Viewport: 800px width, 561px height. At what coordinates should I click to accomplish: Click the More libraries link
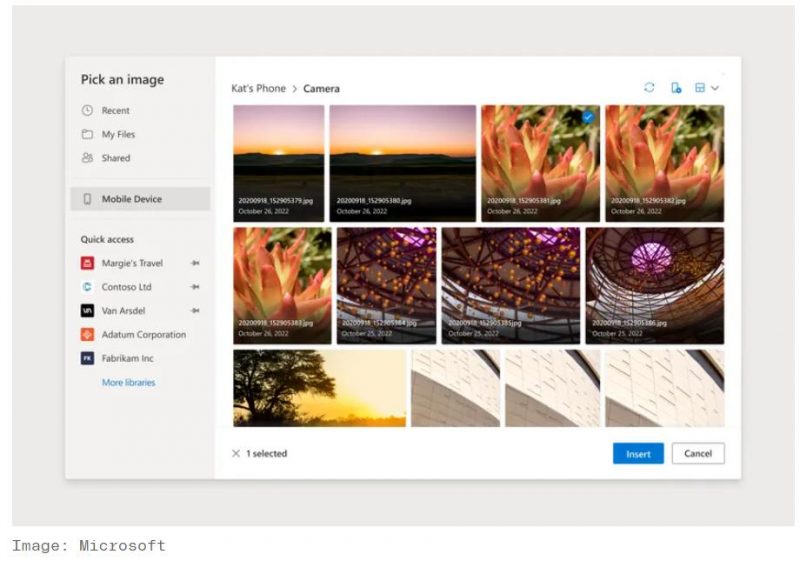point(128,382)
